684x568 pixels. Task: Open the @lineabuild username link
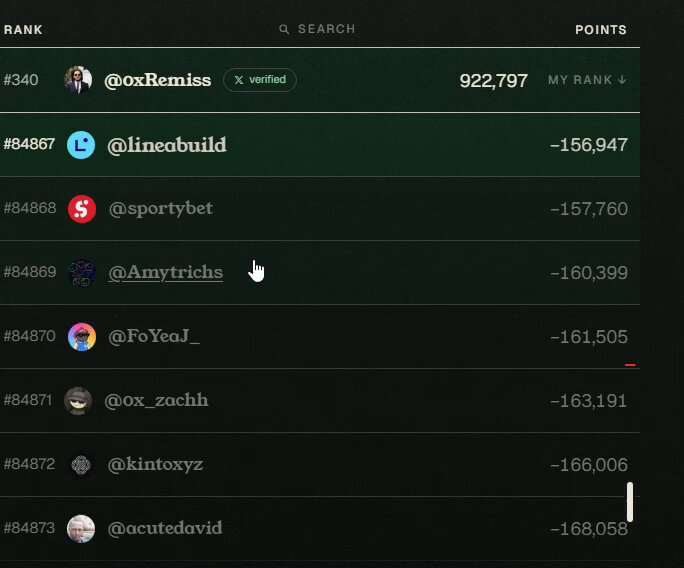[167, 145]
